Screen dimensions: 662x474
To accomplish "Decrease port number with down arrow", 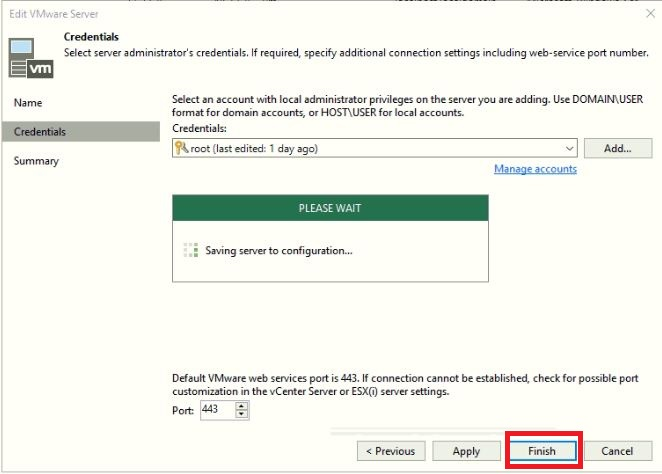I will click(241, 414).
